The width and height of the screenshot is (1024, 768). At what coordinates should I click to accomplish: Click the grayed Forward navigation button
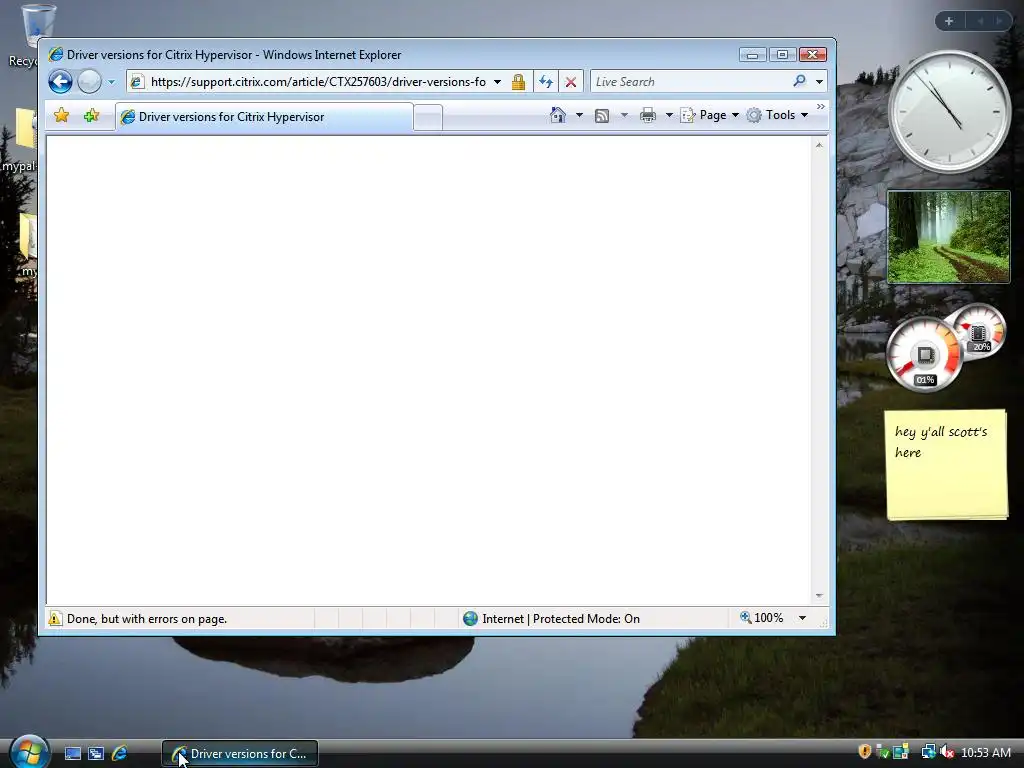click(89, 82)
